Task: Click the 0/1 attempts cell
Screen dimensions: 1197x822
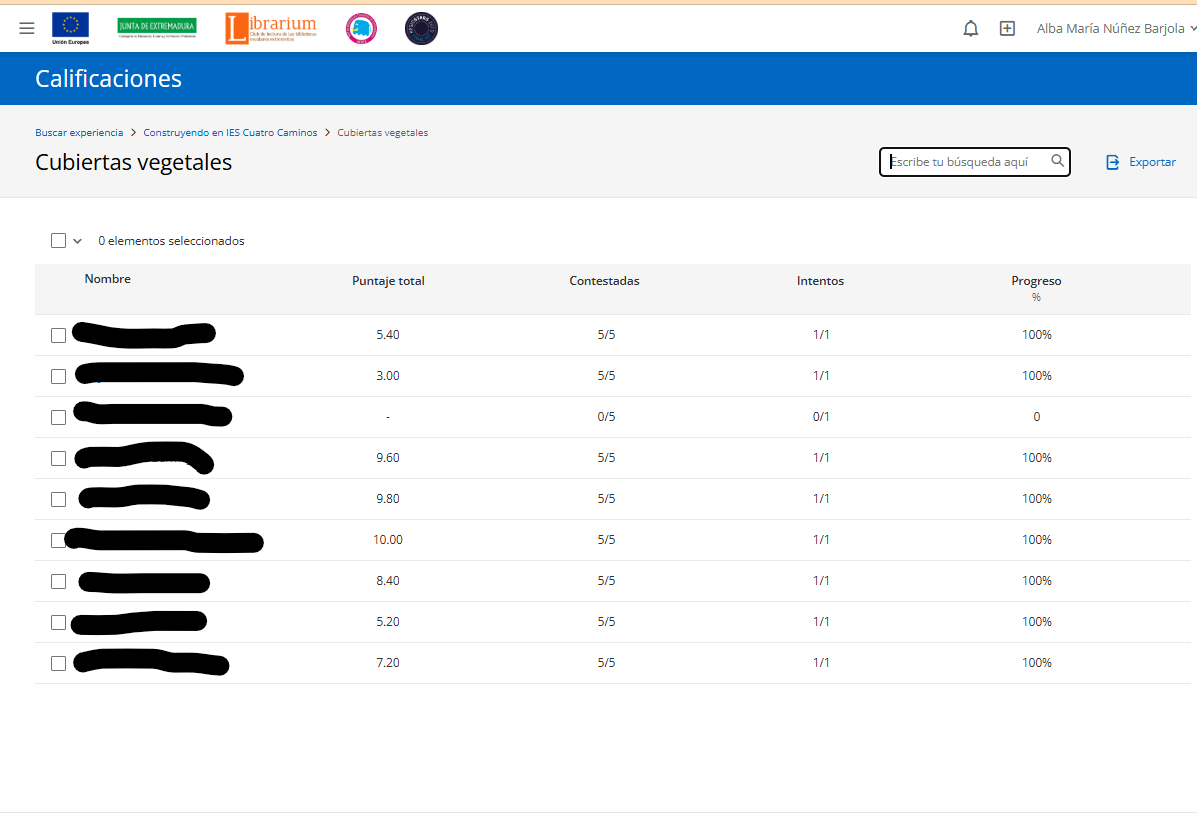Action: [x=821, y=417]
